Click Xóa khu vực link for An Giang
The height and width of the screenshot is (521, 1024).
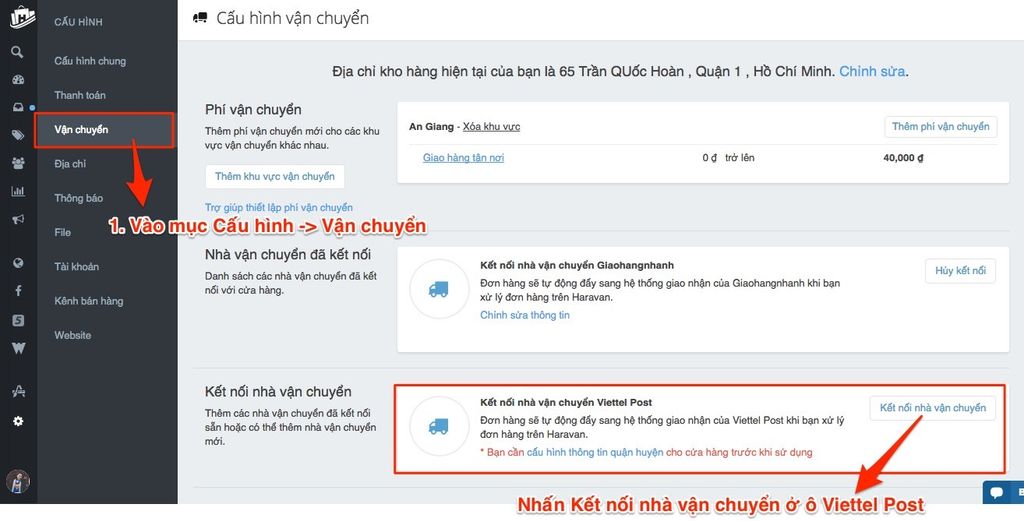point(491,127)
